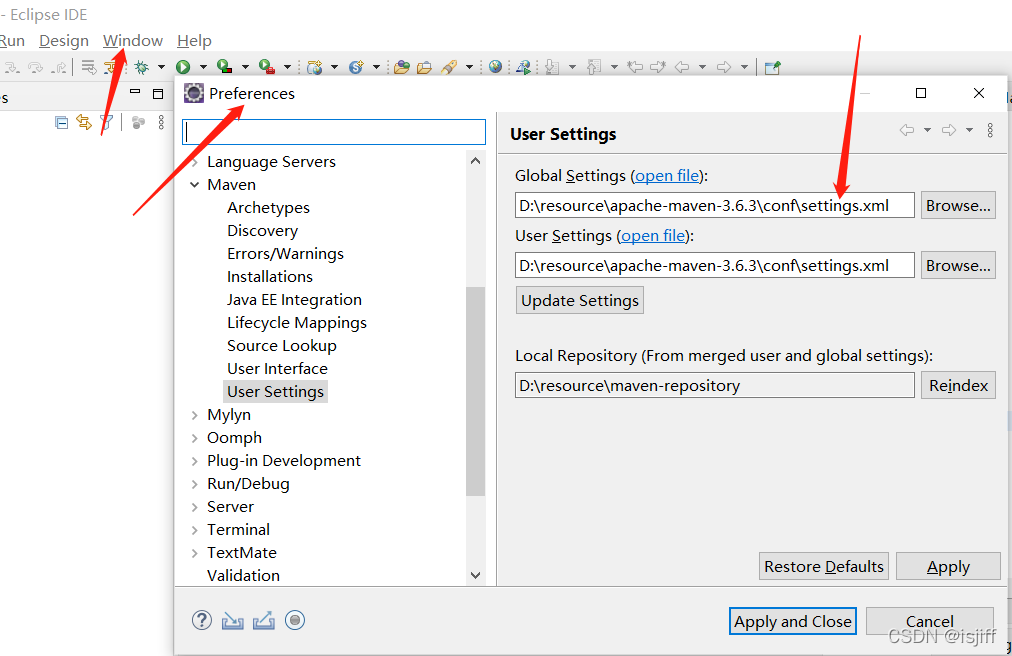The height and width of the screenshot is (656, 1012).
Task: Open the Design menu
Action: pyautogui.click(x=64, y=41)
